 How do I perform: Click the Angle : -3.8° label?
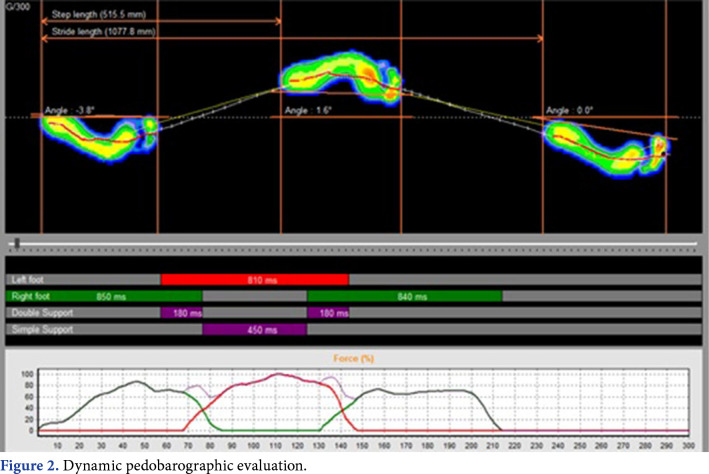69,110
